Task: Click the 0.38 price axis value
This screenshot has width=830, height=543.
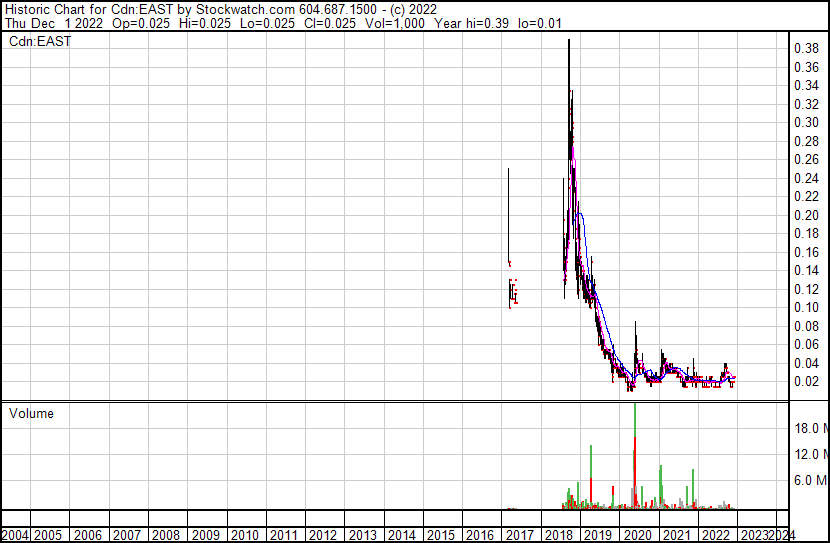Action: 806,49
